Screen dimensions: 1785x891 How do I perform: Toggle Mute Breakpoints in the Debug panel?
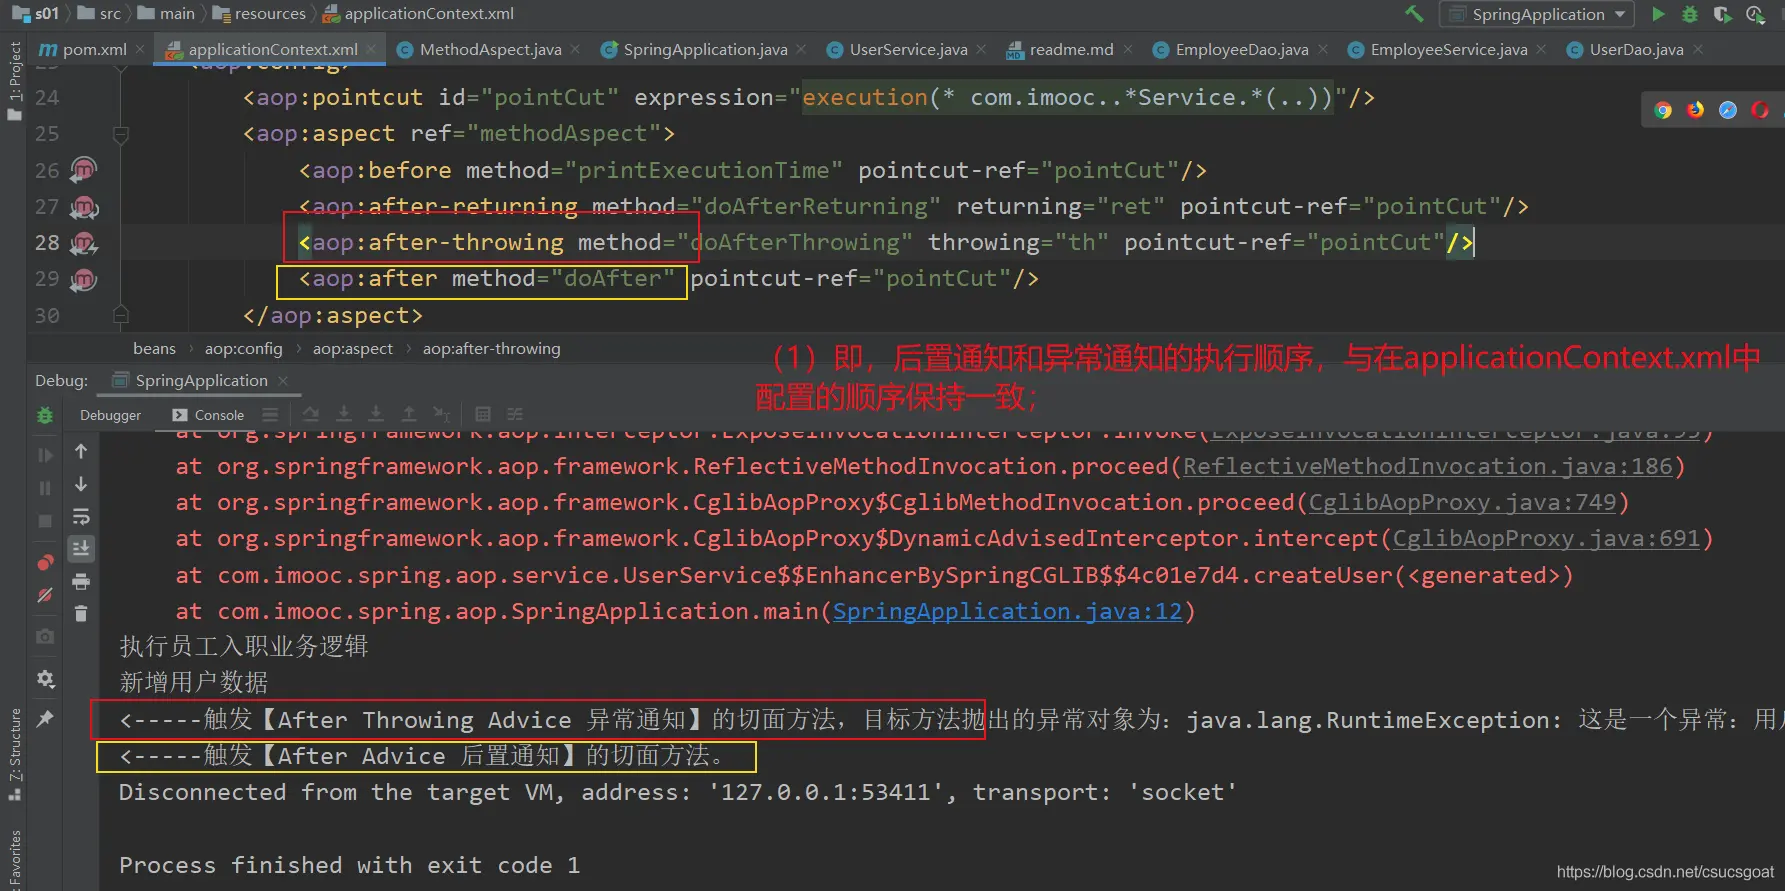45,595
